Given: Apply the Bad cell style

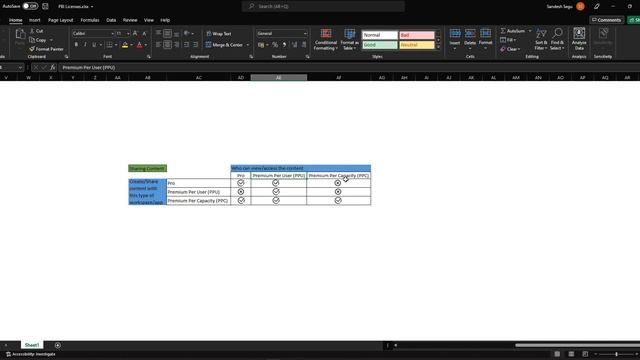Looking at the screenshot, I should click(x=417, y=35).
